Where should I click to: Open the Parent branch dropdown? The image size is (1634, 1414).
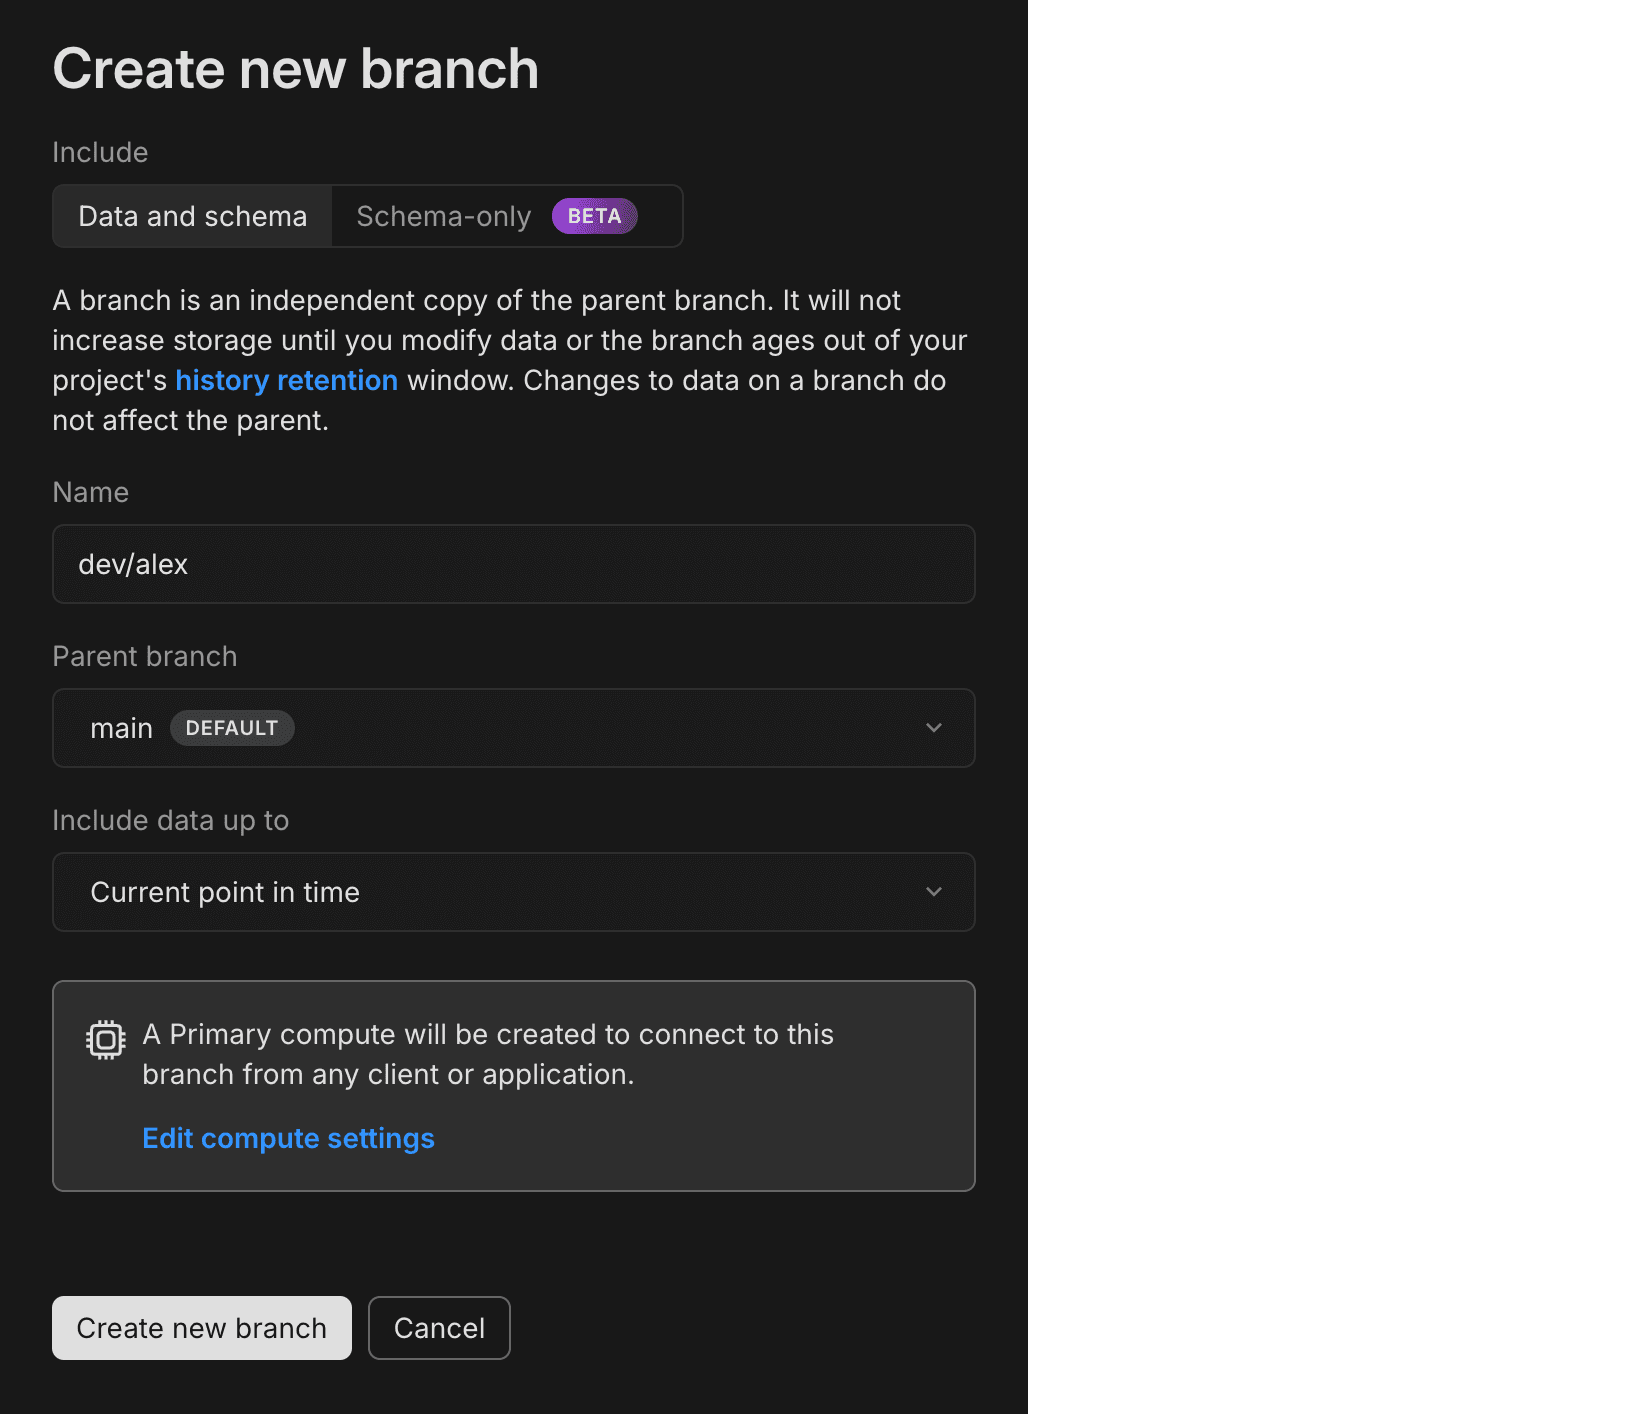(513, 728)
